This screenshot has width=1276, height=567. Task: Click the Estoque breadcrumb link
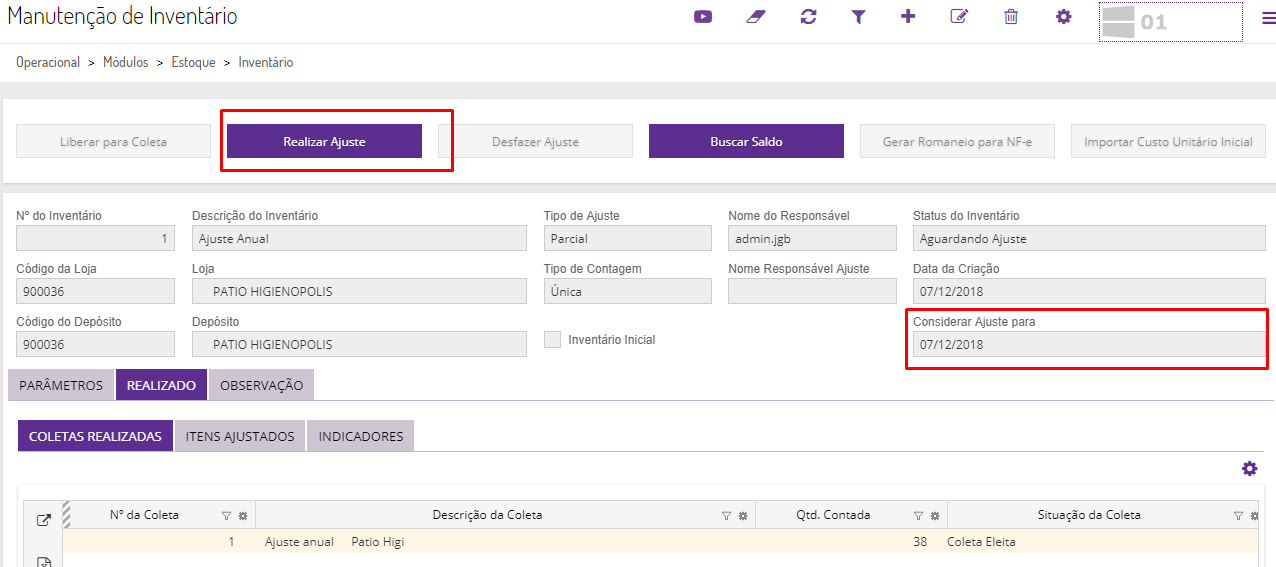193,62
